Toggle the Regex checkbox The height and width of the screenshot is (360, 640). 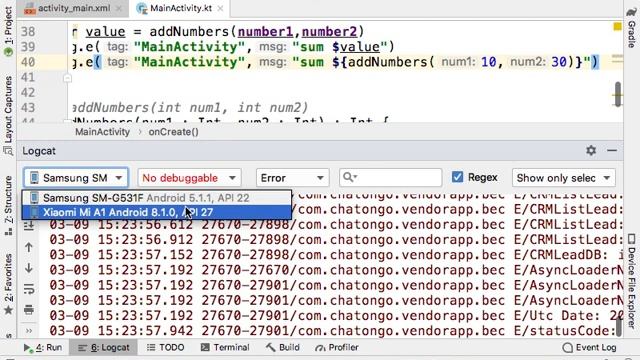coord(457,177)
